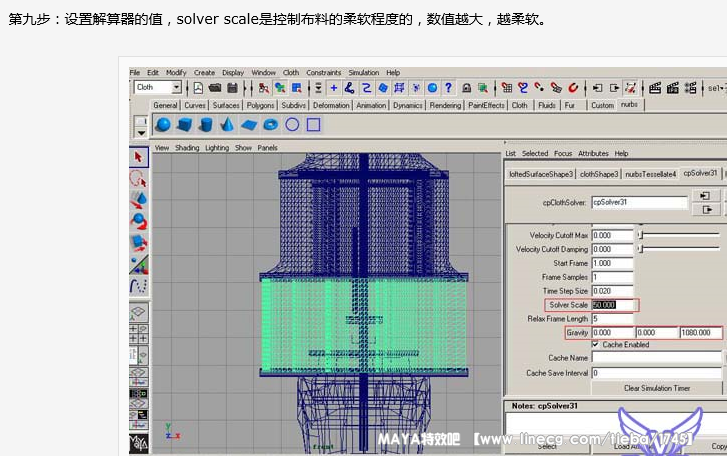Click the cone primitive shelf icon

(x=227, y=125)
